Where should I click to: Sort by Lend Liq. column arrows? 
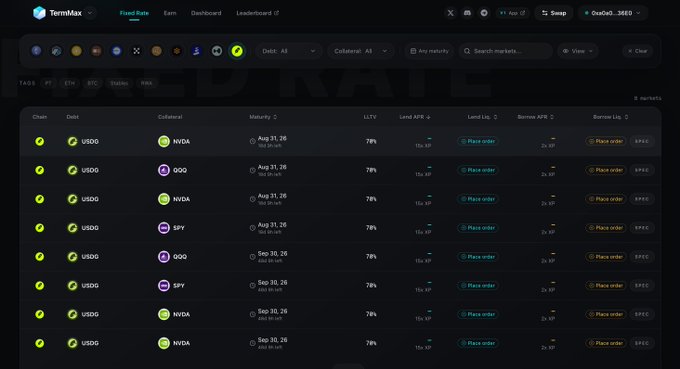pyautogui.click(x=495, y=117)
